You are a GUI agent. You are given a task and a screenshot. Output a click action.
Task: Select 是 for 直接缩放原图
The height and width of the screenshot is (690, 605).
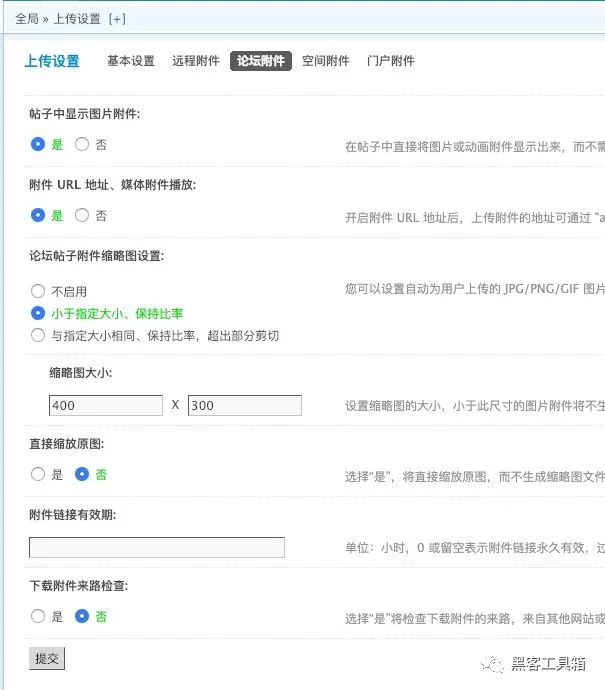coord(39,475)
